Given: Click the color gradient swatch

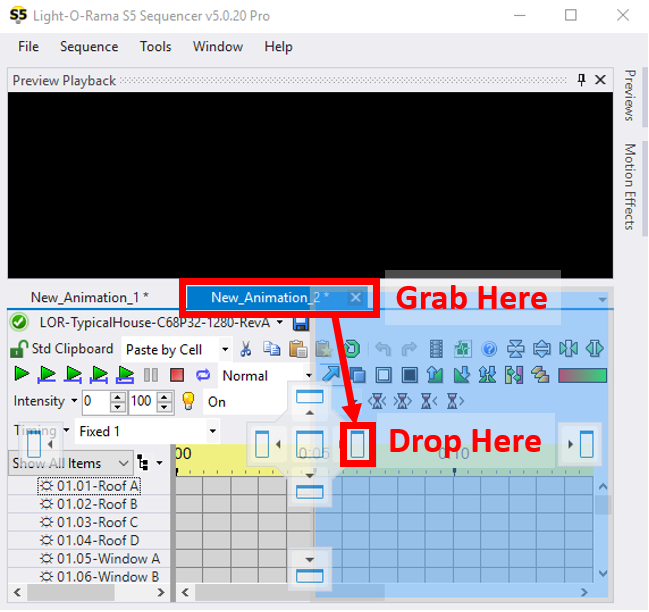Looking at the screenshot, I should 582,375.
